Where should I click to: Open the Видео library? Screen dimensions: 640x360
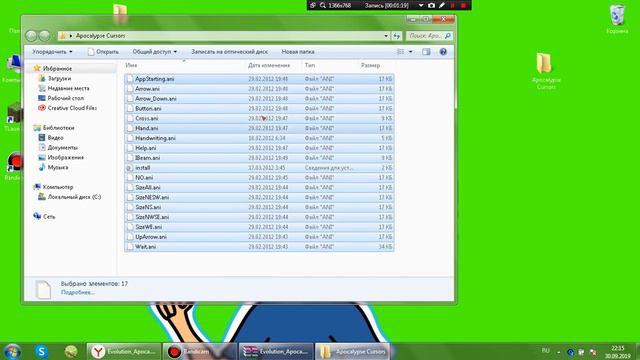tap(55, 138)
